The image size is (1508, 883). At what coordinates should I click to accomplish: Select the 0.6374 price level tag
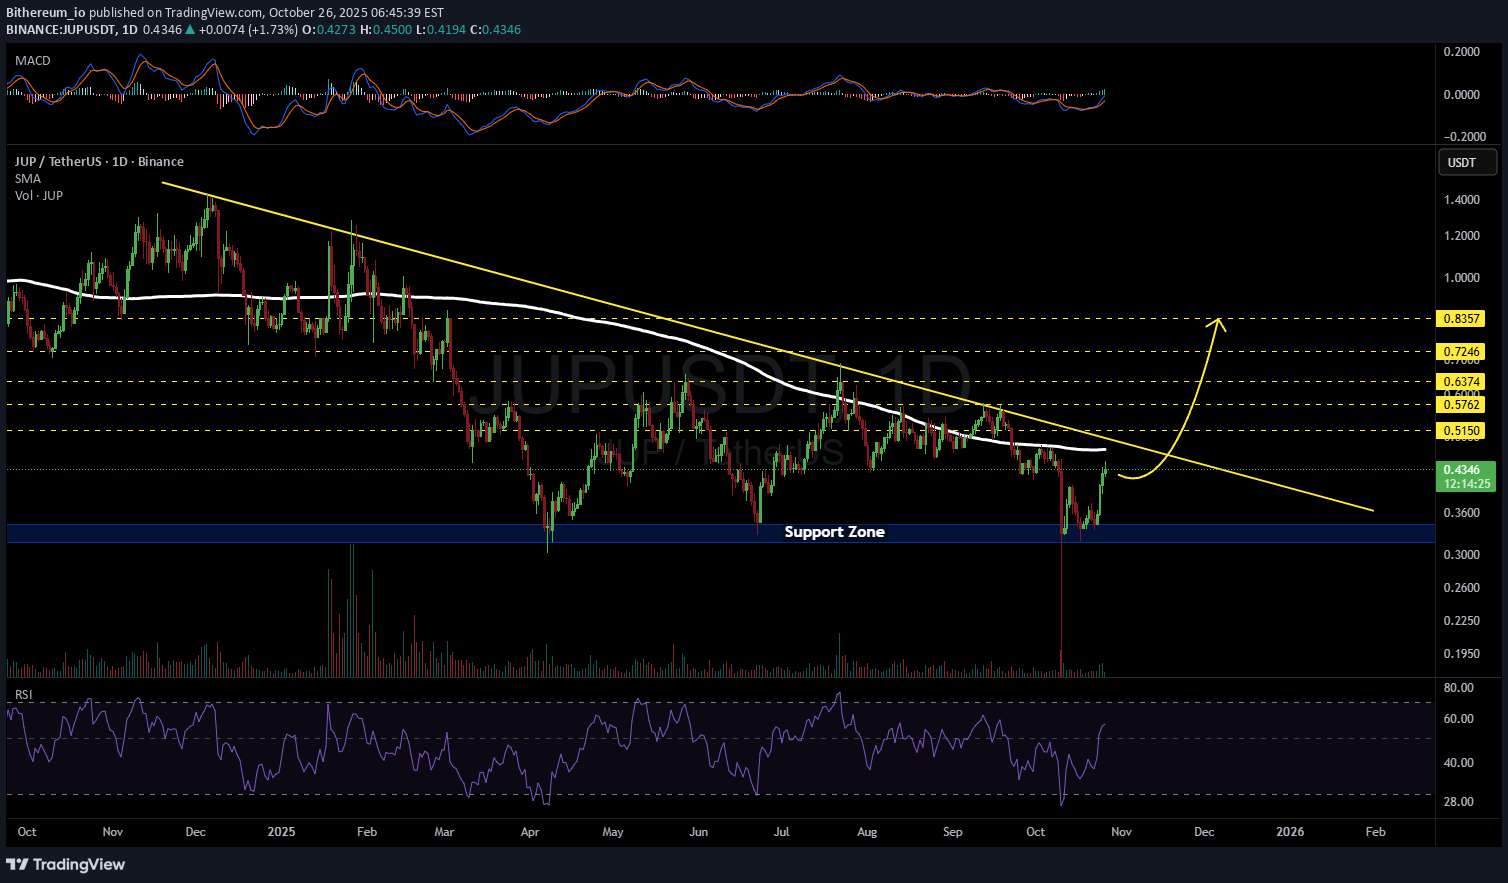click(x=1460, y=382)
